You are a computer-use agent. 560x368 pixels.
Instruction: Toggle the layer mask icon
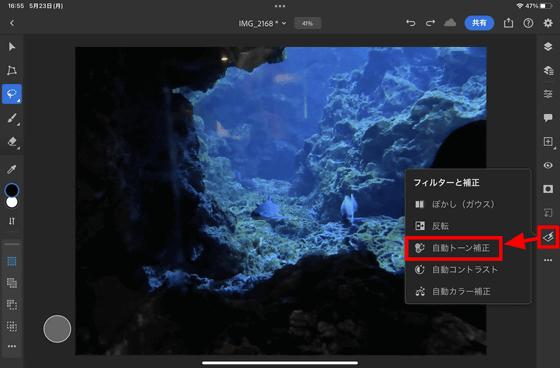[548, 189]
